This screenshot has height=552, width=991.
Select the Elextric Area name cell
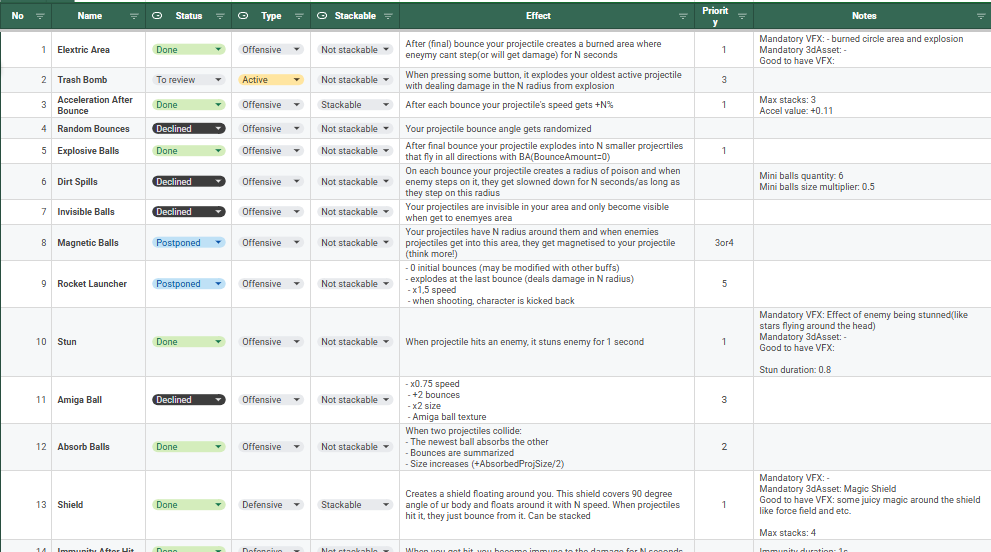(x=99, y=49)
